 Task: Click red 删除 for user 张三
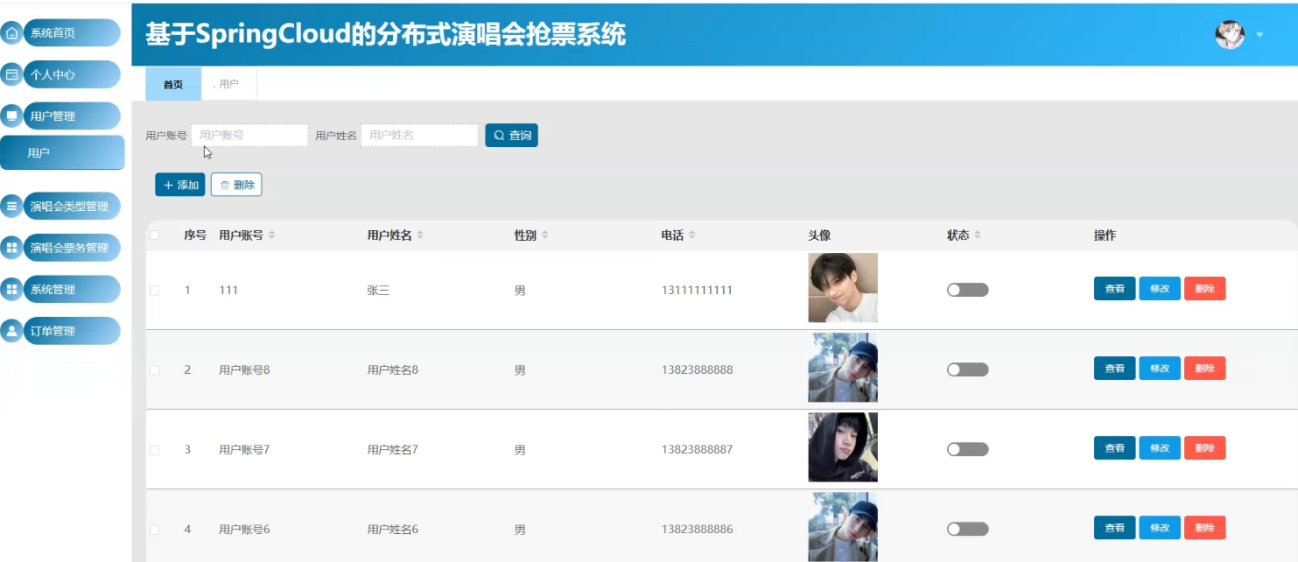click(1205, 288)
